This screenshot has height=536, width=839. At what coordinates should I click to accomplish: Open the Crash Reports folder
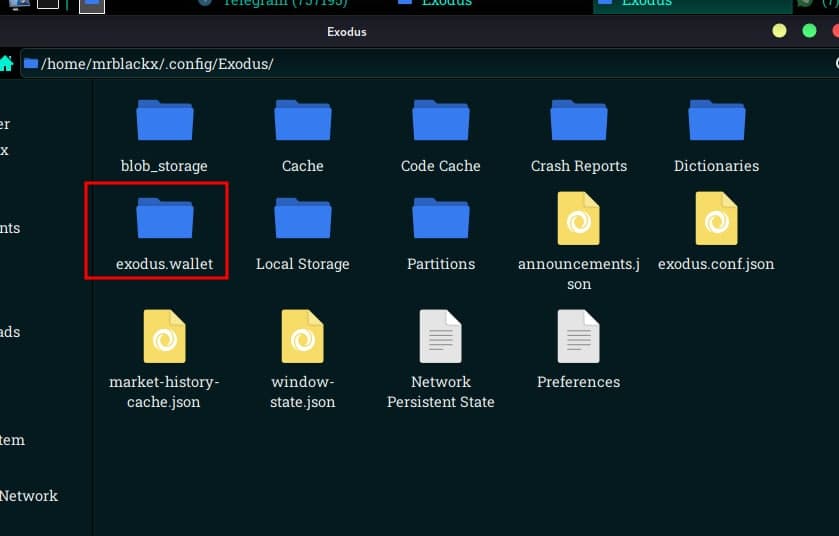pos(578,121)
